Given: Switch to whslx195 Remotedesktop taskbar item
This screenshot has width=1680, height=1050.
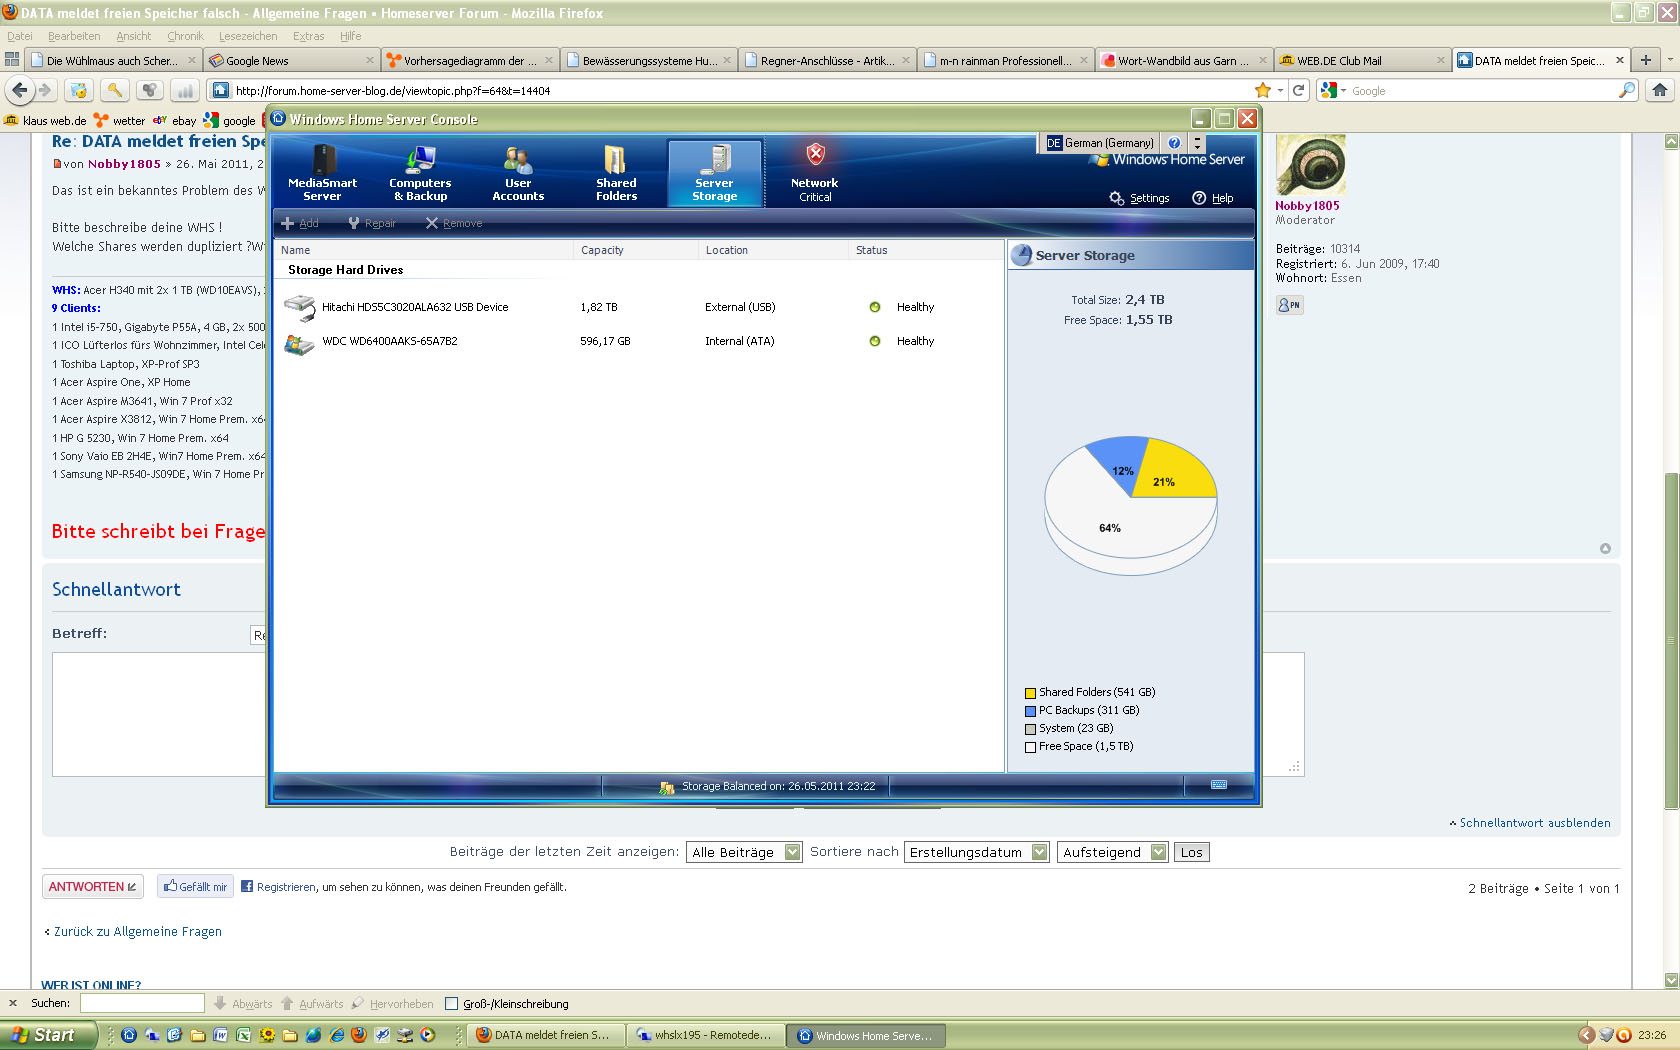Looking at the screenshot, I should click(x=705, y=1035).
